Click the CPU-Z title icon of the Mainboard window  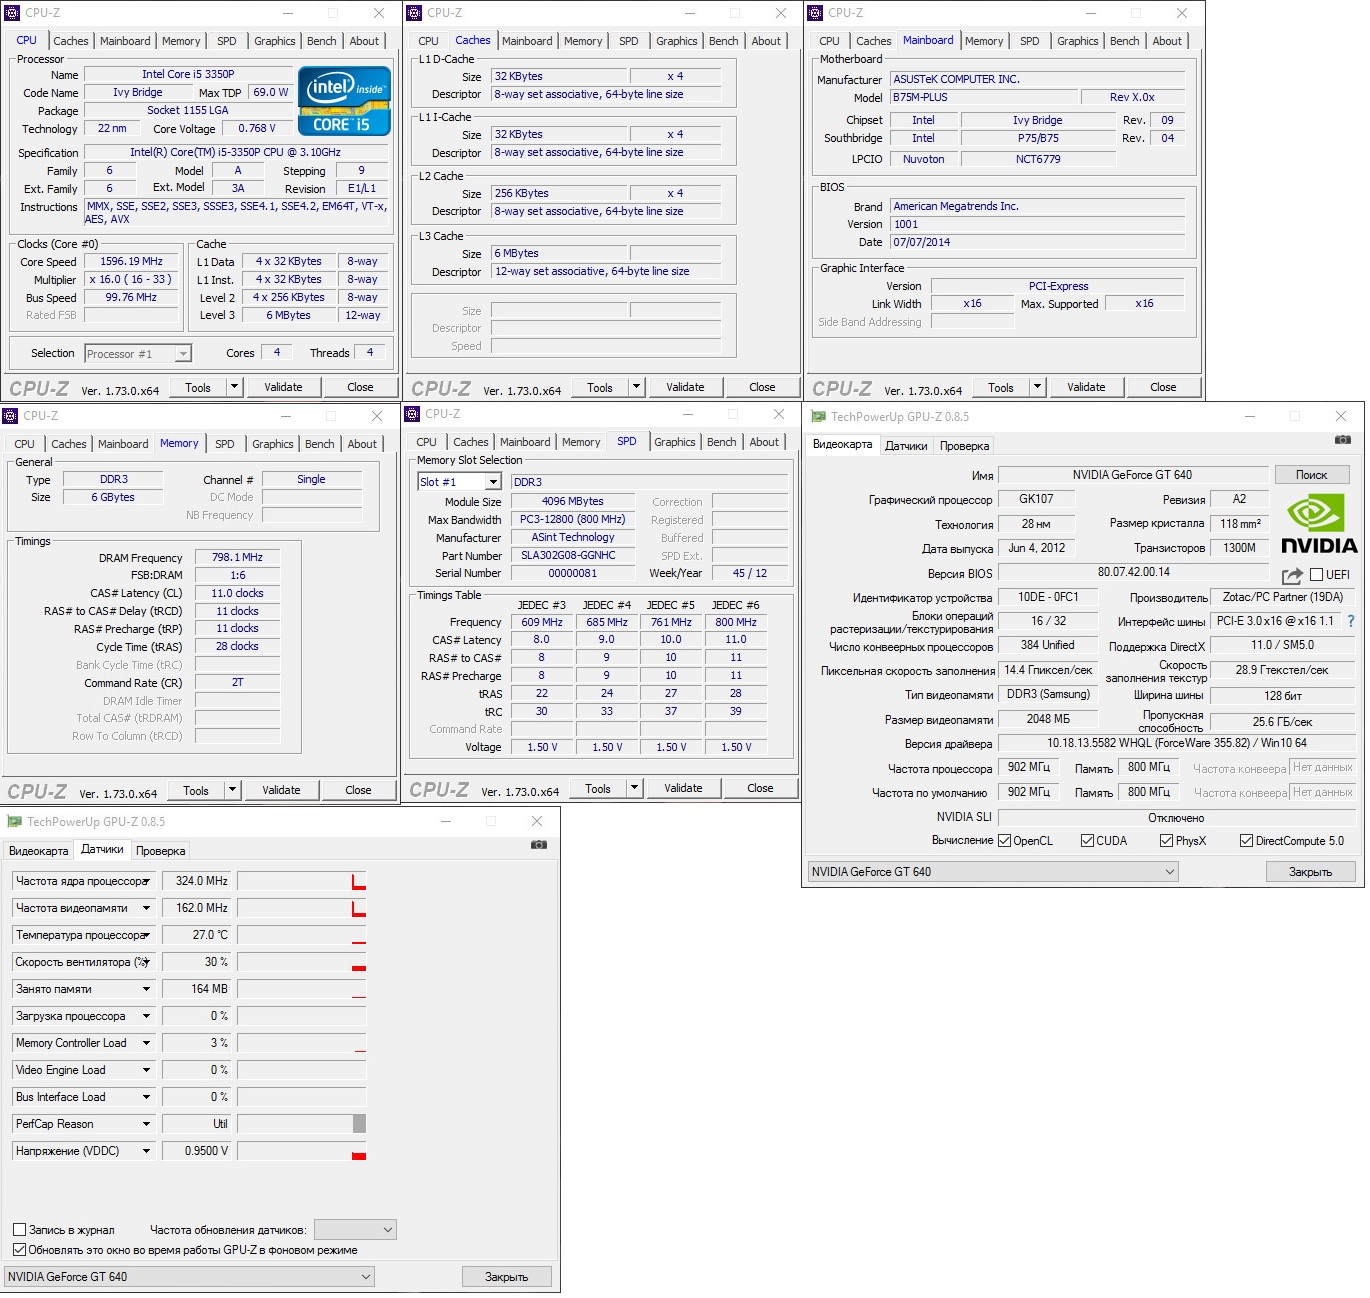pyautogui.click(x=815, y=13)
